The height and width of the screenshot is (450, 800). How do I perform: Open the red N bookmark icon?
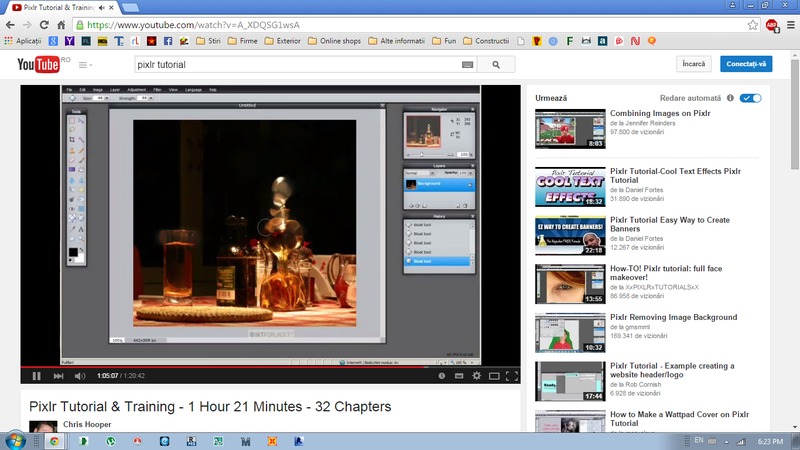635,41
